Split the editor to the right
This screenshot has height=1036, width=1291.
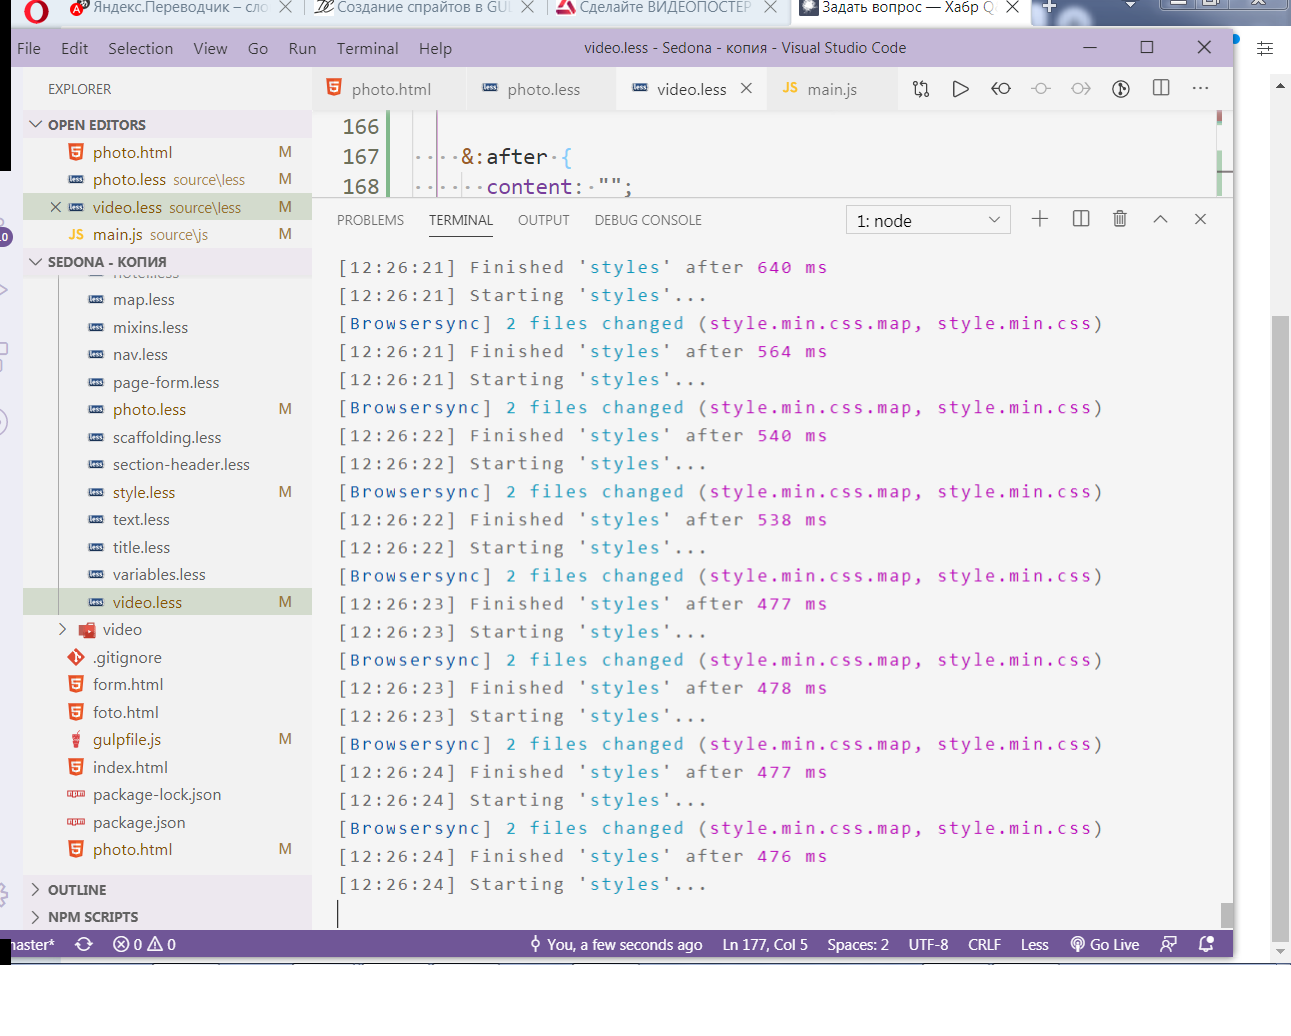click(1161, 88)
